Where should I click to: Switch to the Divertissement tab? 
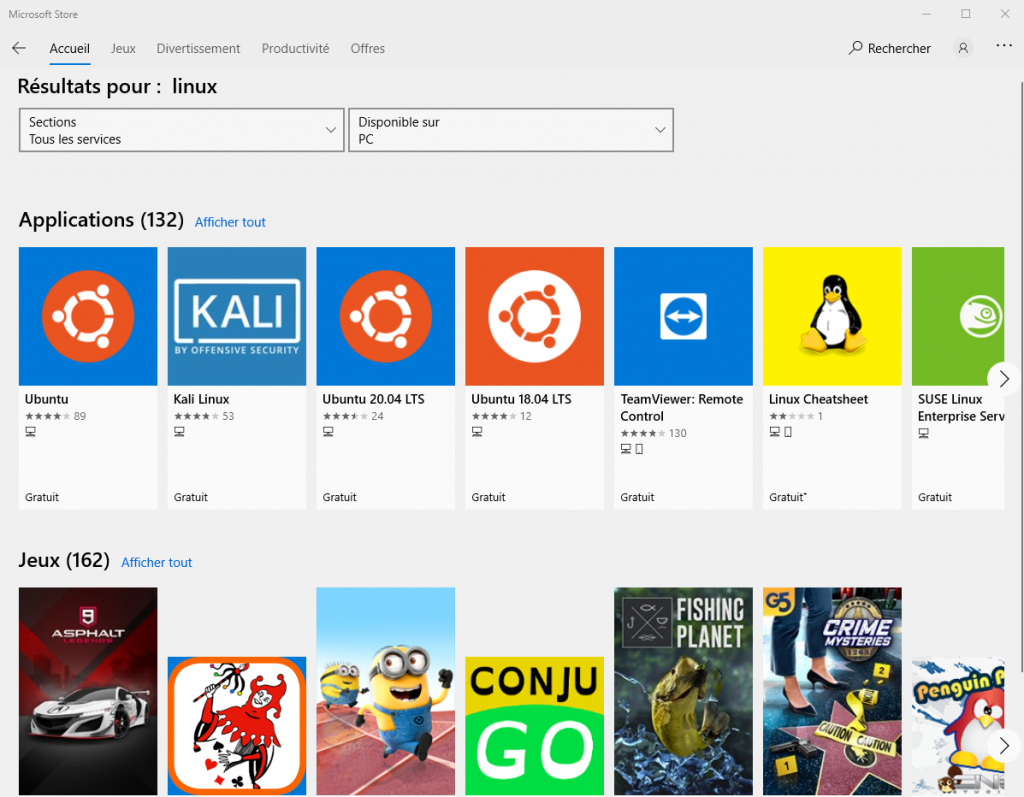point(198,48)
